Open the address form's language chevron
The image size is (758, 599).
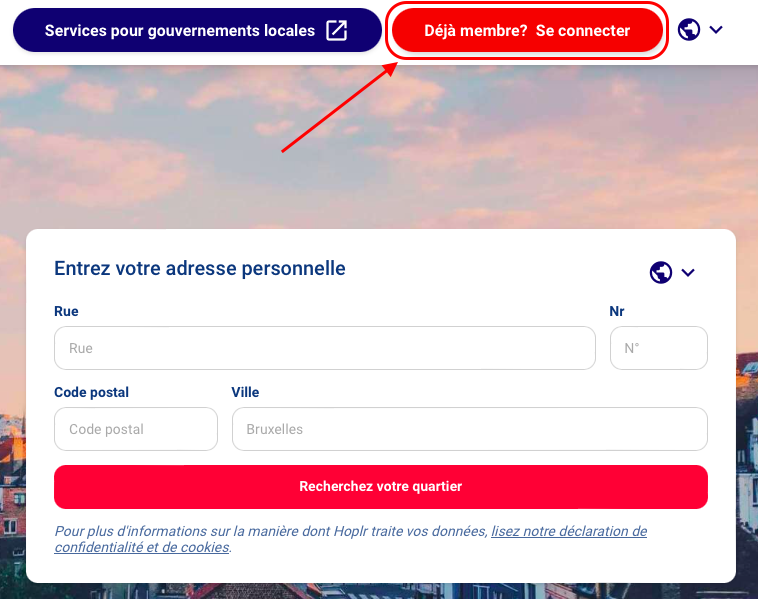pos(688,272)
